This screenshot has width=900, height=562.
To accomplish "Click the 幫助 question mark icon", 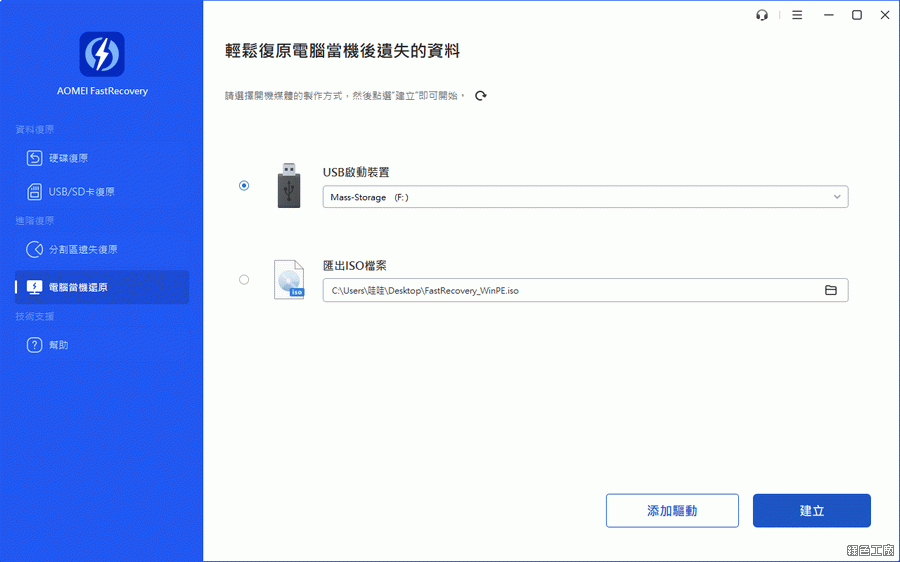I will click(34, 345).
